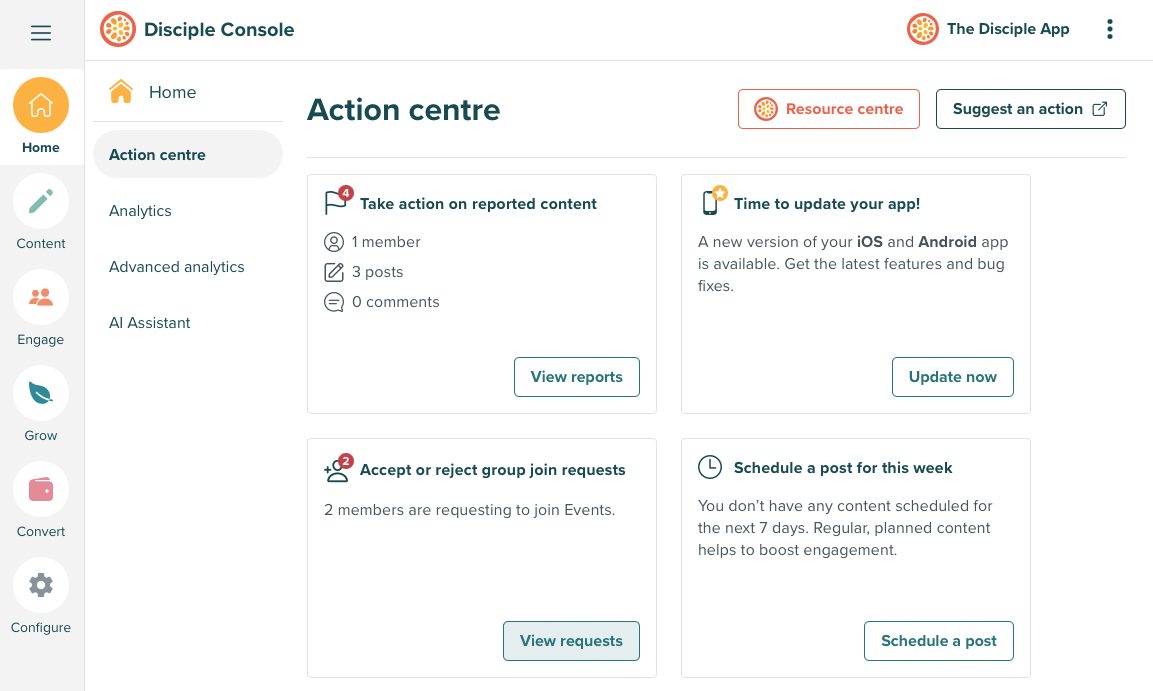The height and width of the screenshot is (691, 1153).
Task: Select the Grow leaf icon
Action: [x=41, y=394]
